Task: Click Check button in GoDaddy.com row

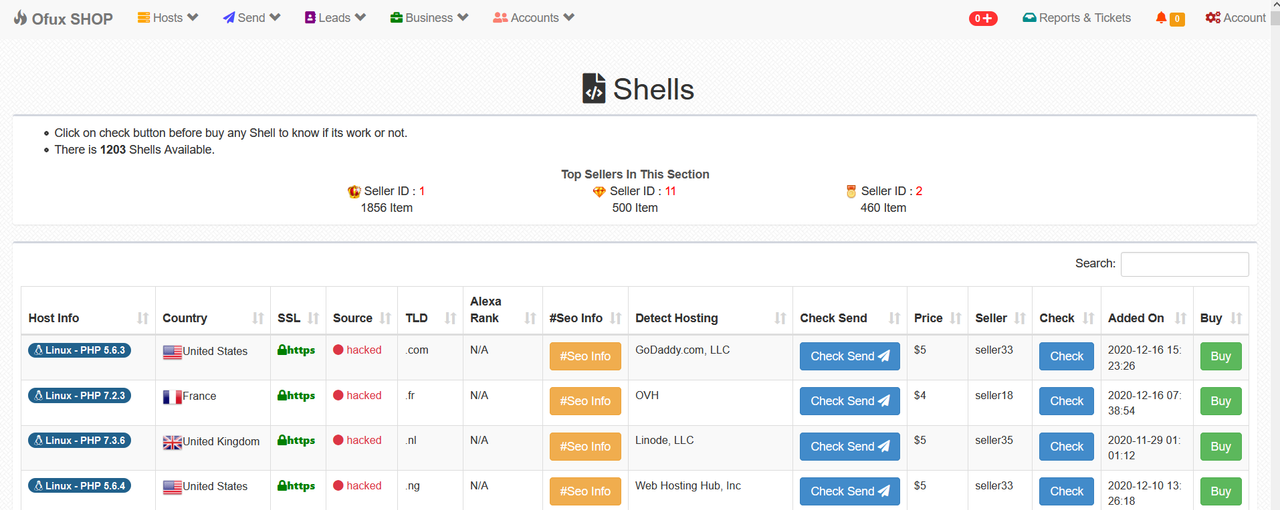Action: click(x=1067, y=356)
